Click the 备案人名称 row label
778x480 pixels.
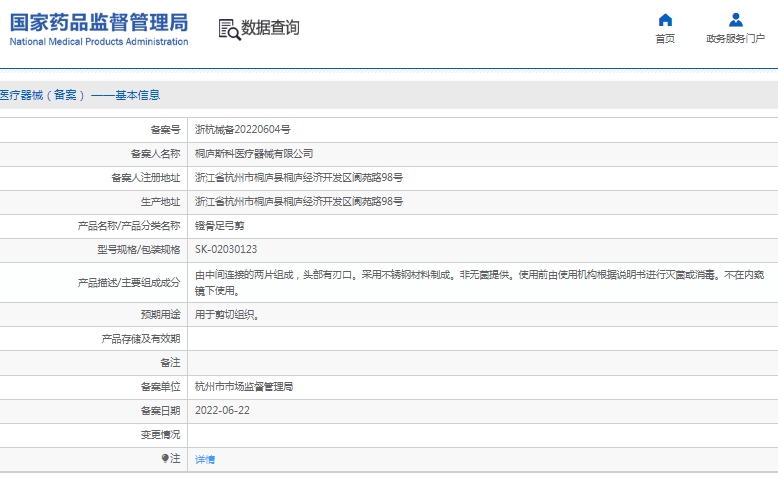tap(155, 154)
